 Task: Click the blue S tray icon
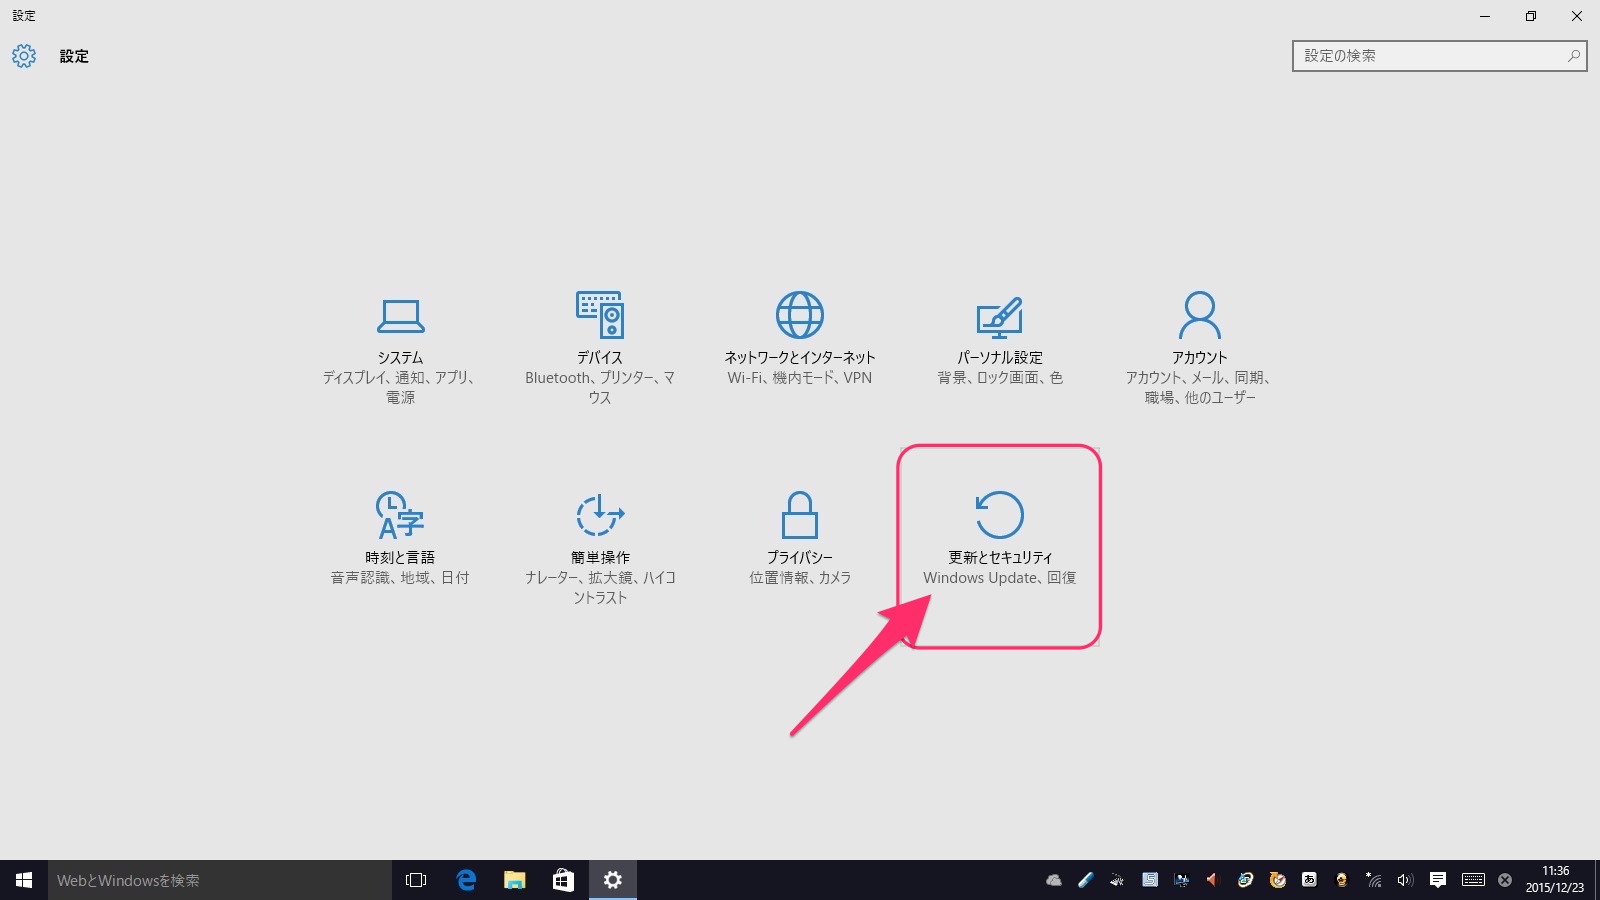pos(1150,880)
